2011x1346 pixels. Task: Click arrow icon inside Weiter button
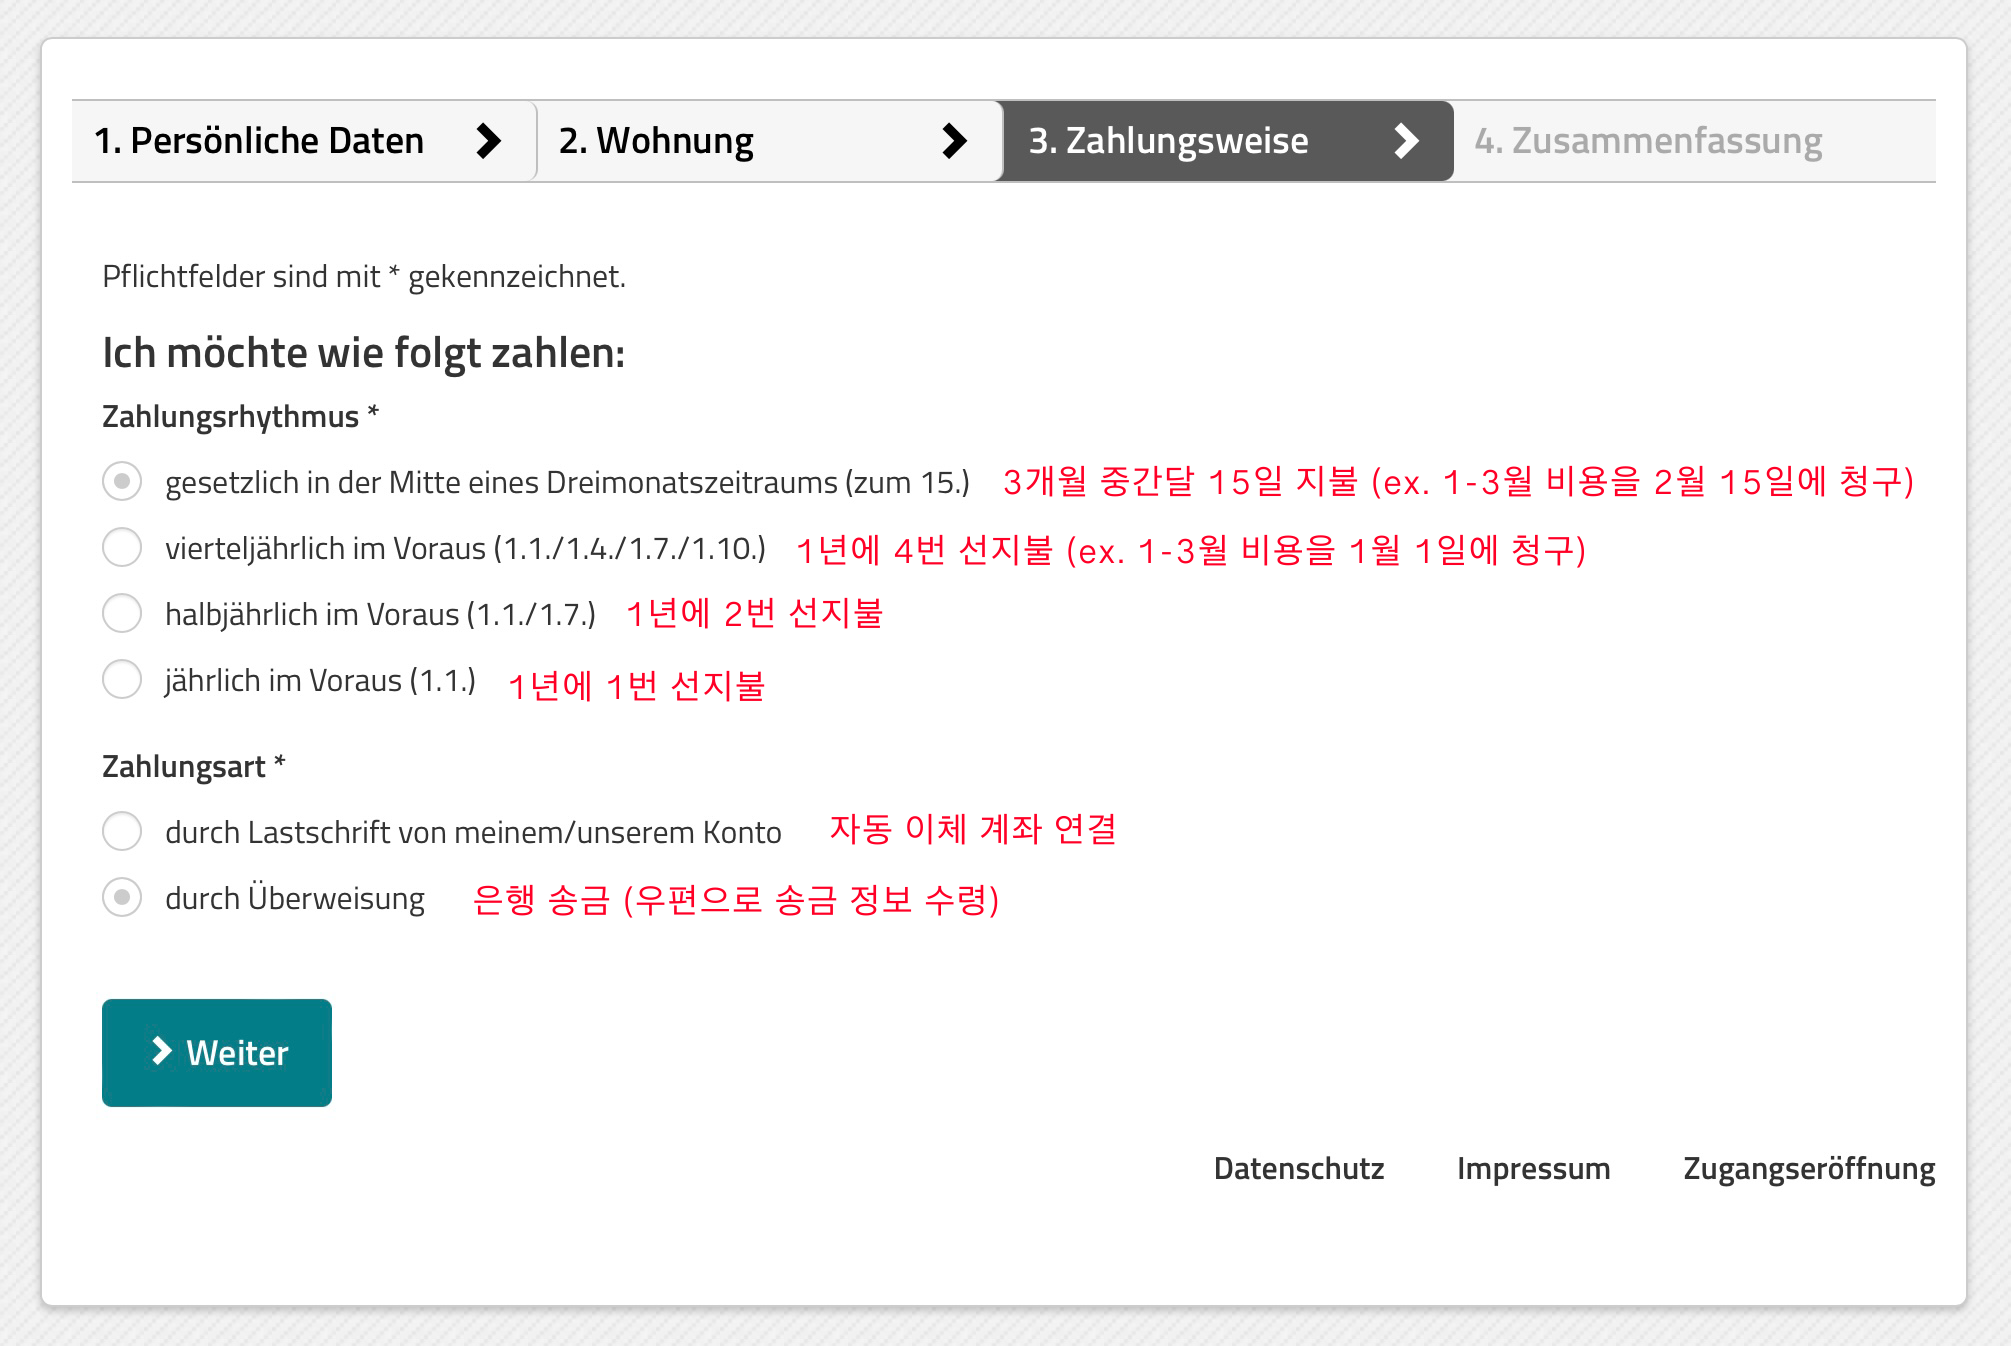(161, 1051)
